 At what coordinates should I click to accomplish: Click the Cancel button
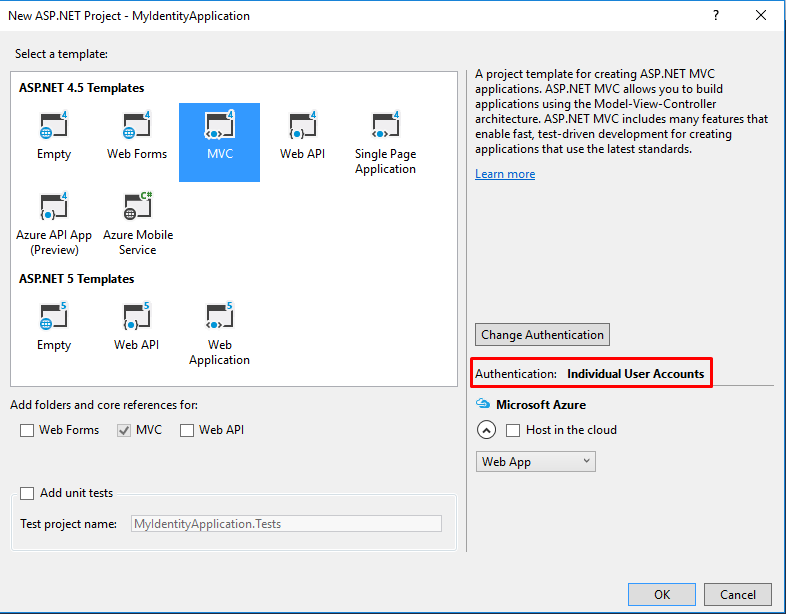(x=738, y=594)
